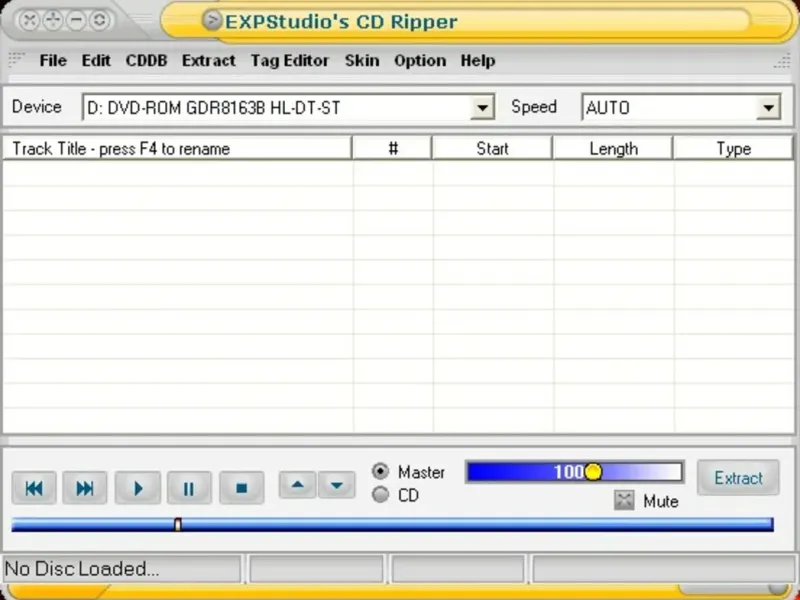Click the # column header
800x600 pixels.
[392, 148]
